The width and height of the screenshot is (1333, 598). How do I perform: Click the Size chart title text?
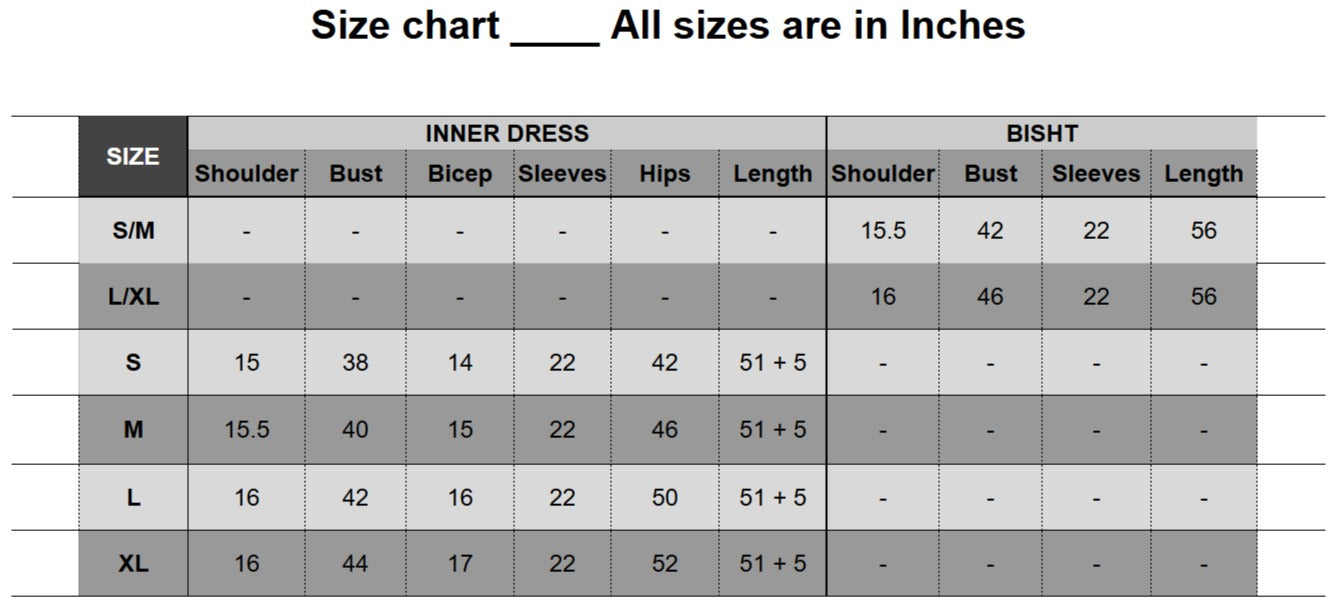667,25
